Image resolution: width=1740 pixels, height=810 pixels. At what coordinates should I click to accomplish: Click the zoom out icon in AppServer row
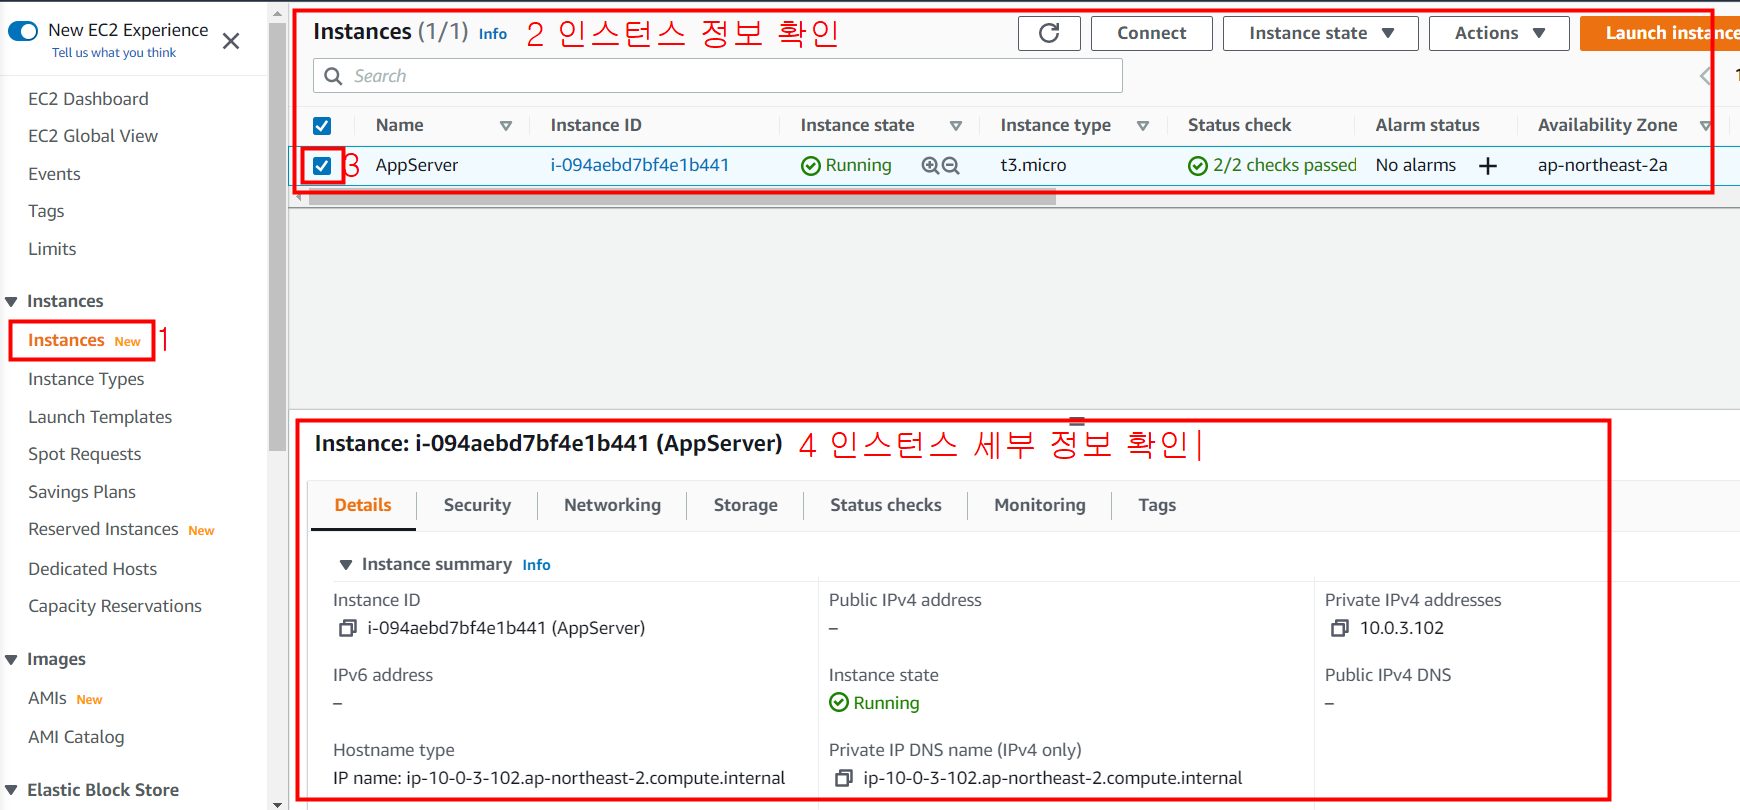[x=951, y=166]
